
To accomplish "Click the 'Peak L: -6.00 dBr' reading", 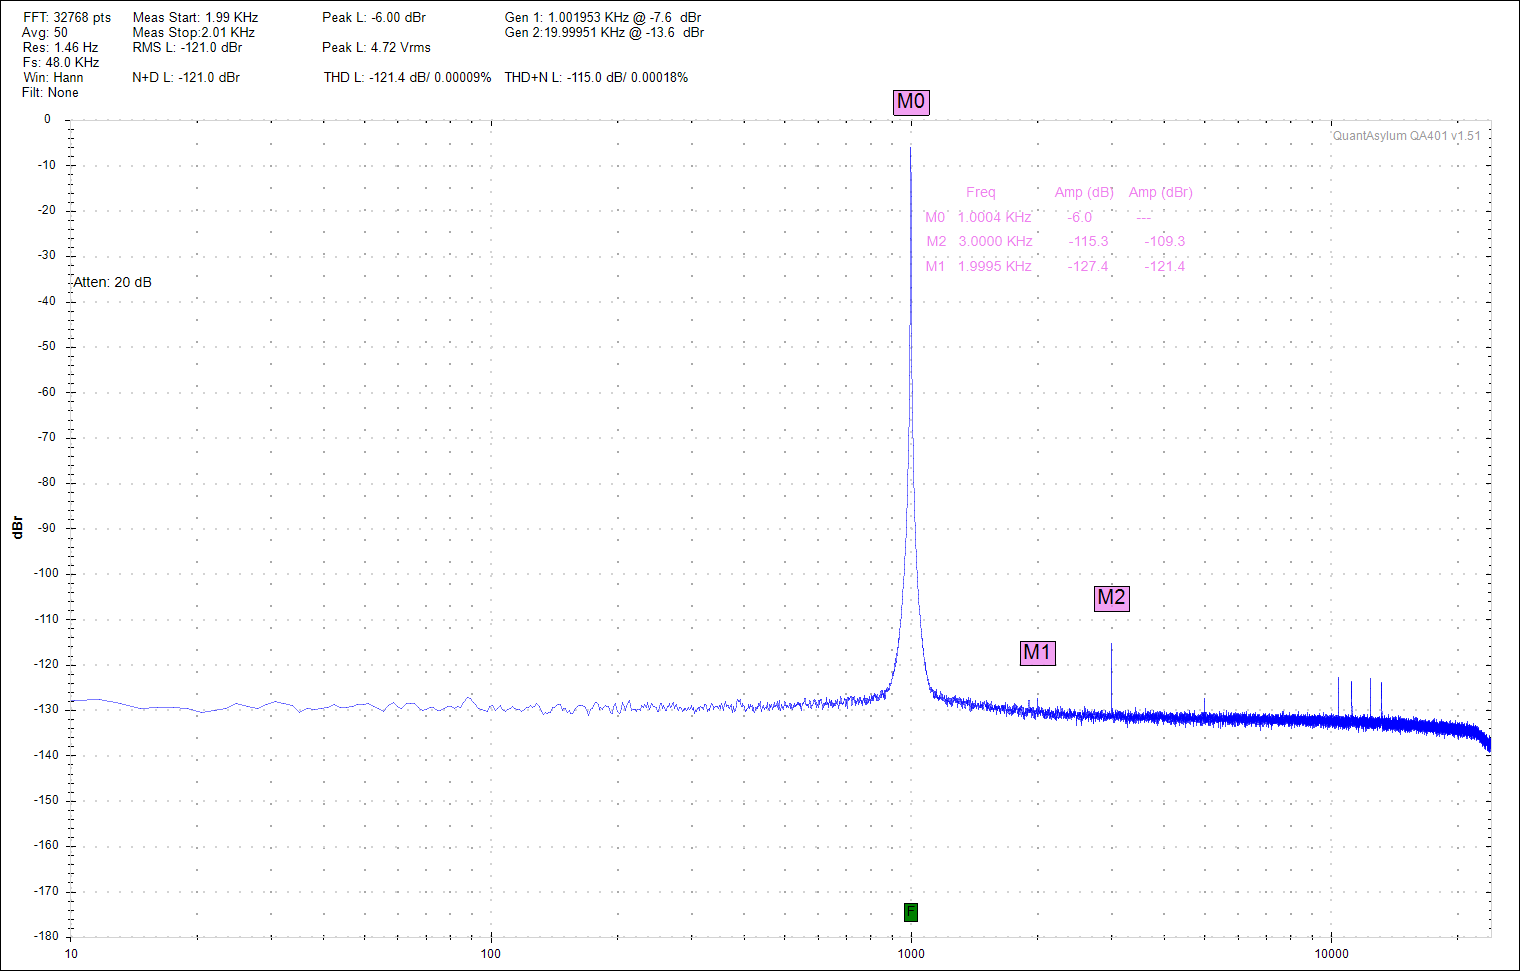I will coord(374,18).
